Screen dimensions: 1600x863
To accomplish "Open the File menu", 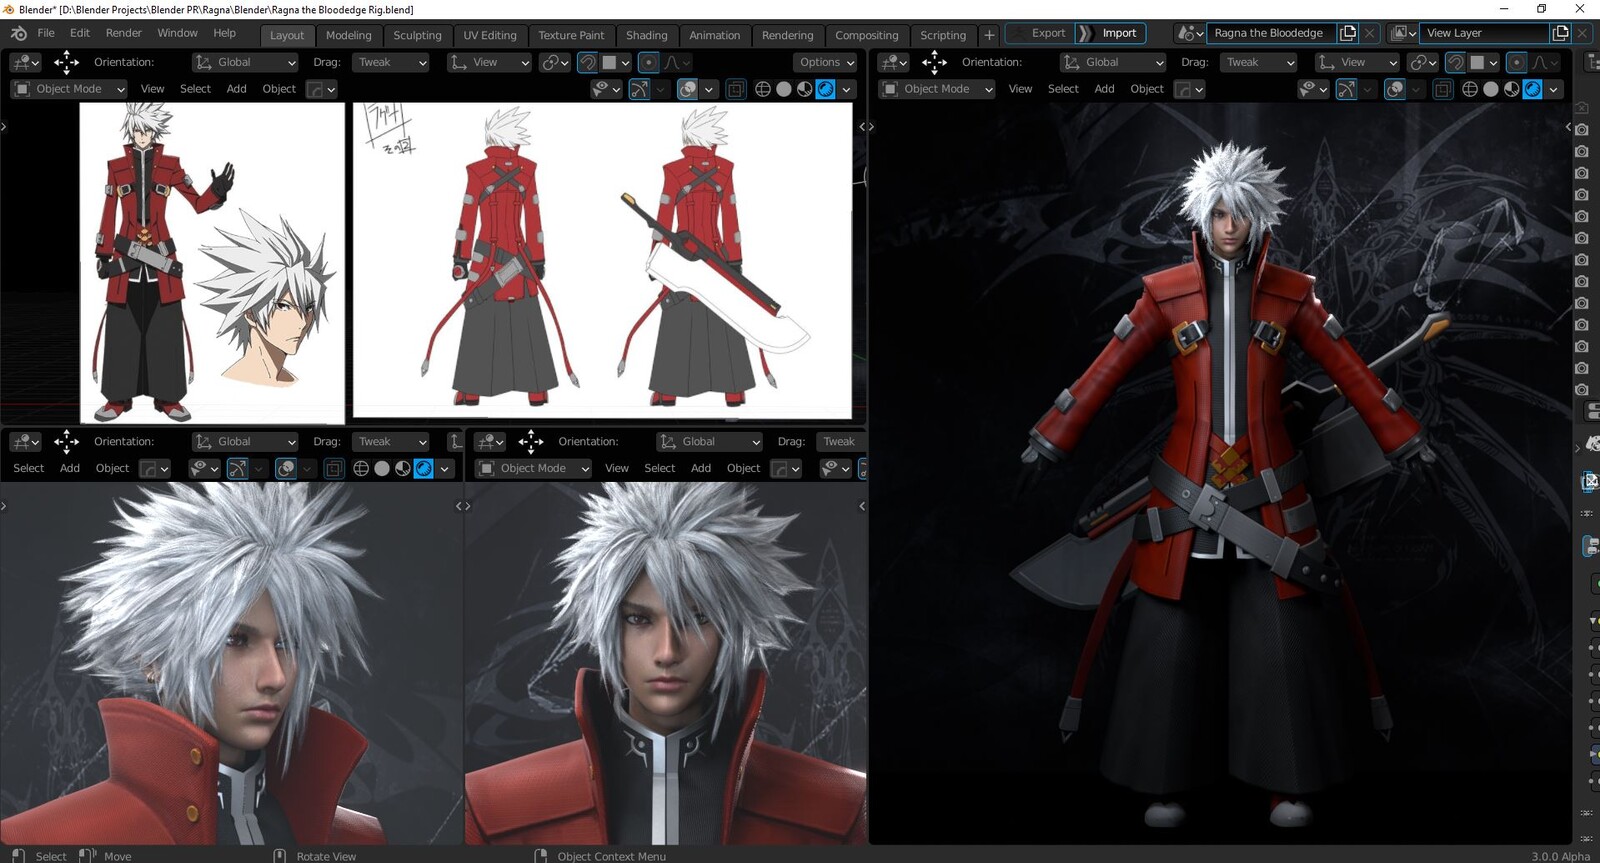I will click(46, 33).
